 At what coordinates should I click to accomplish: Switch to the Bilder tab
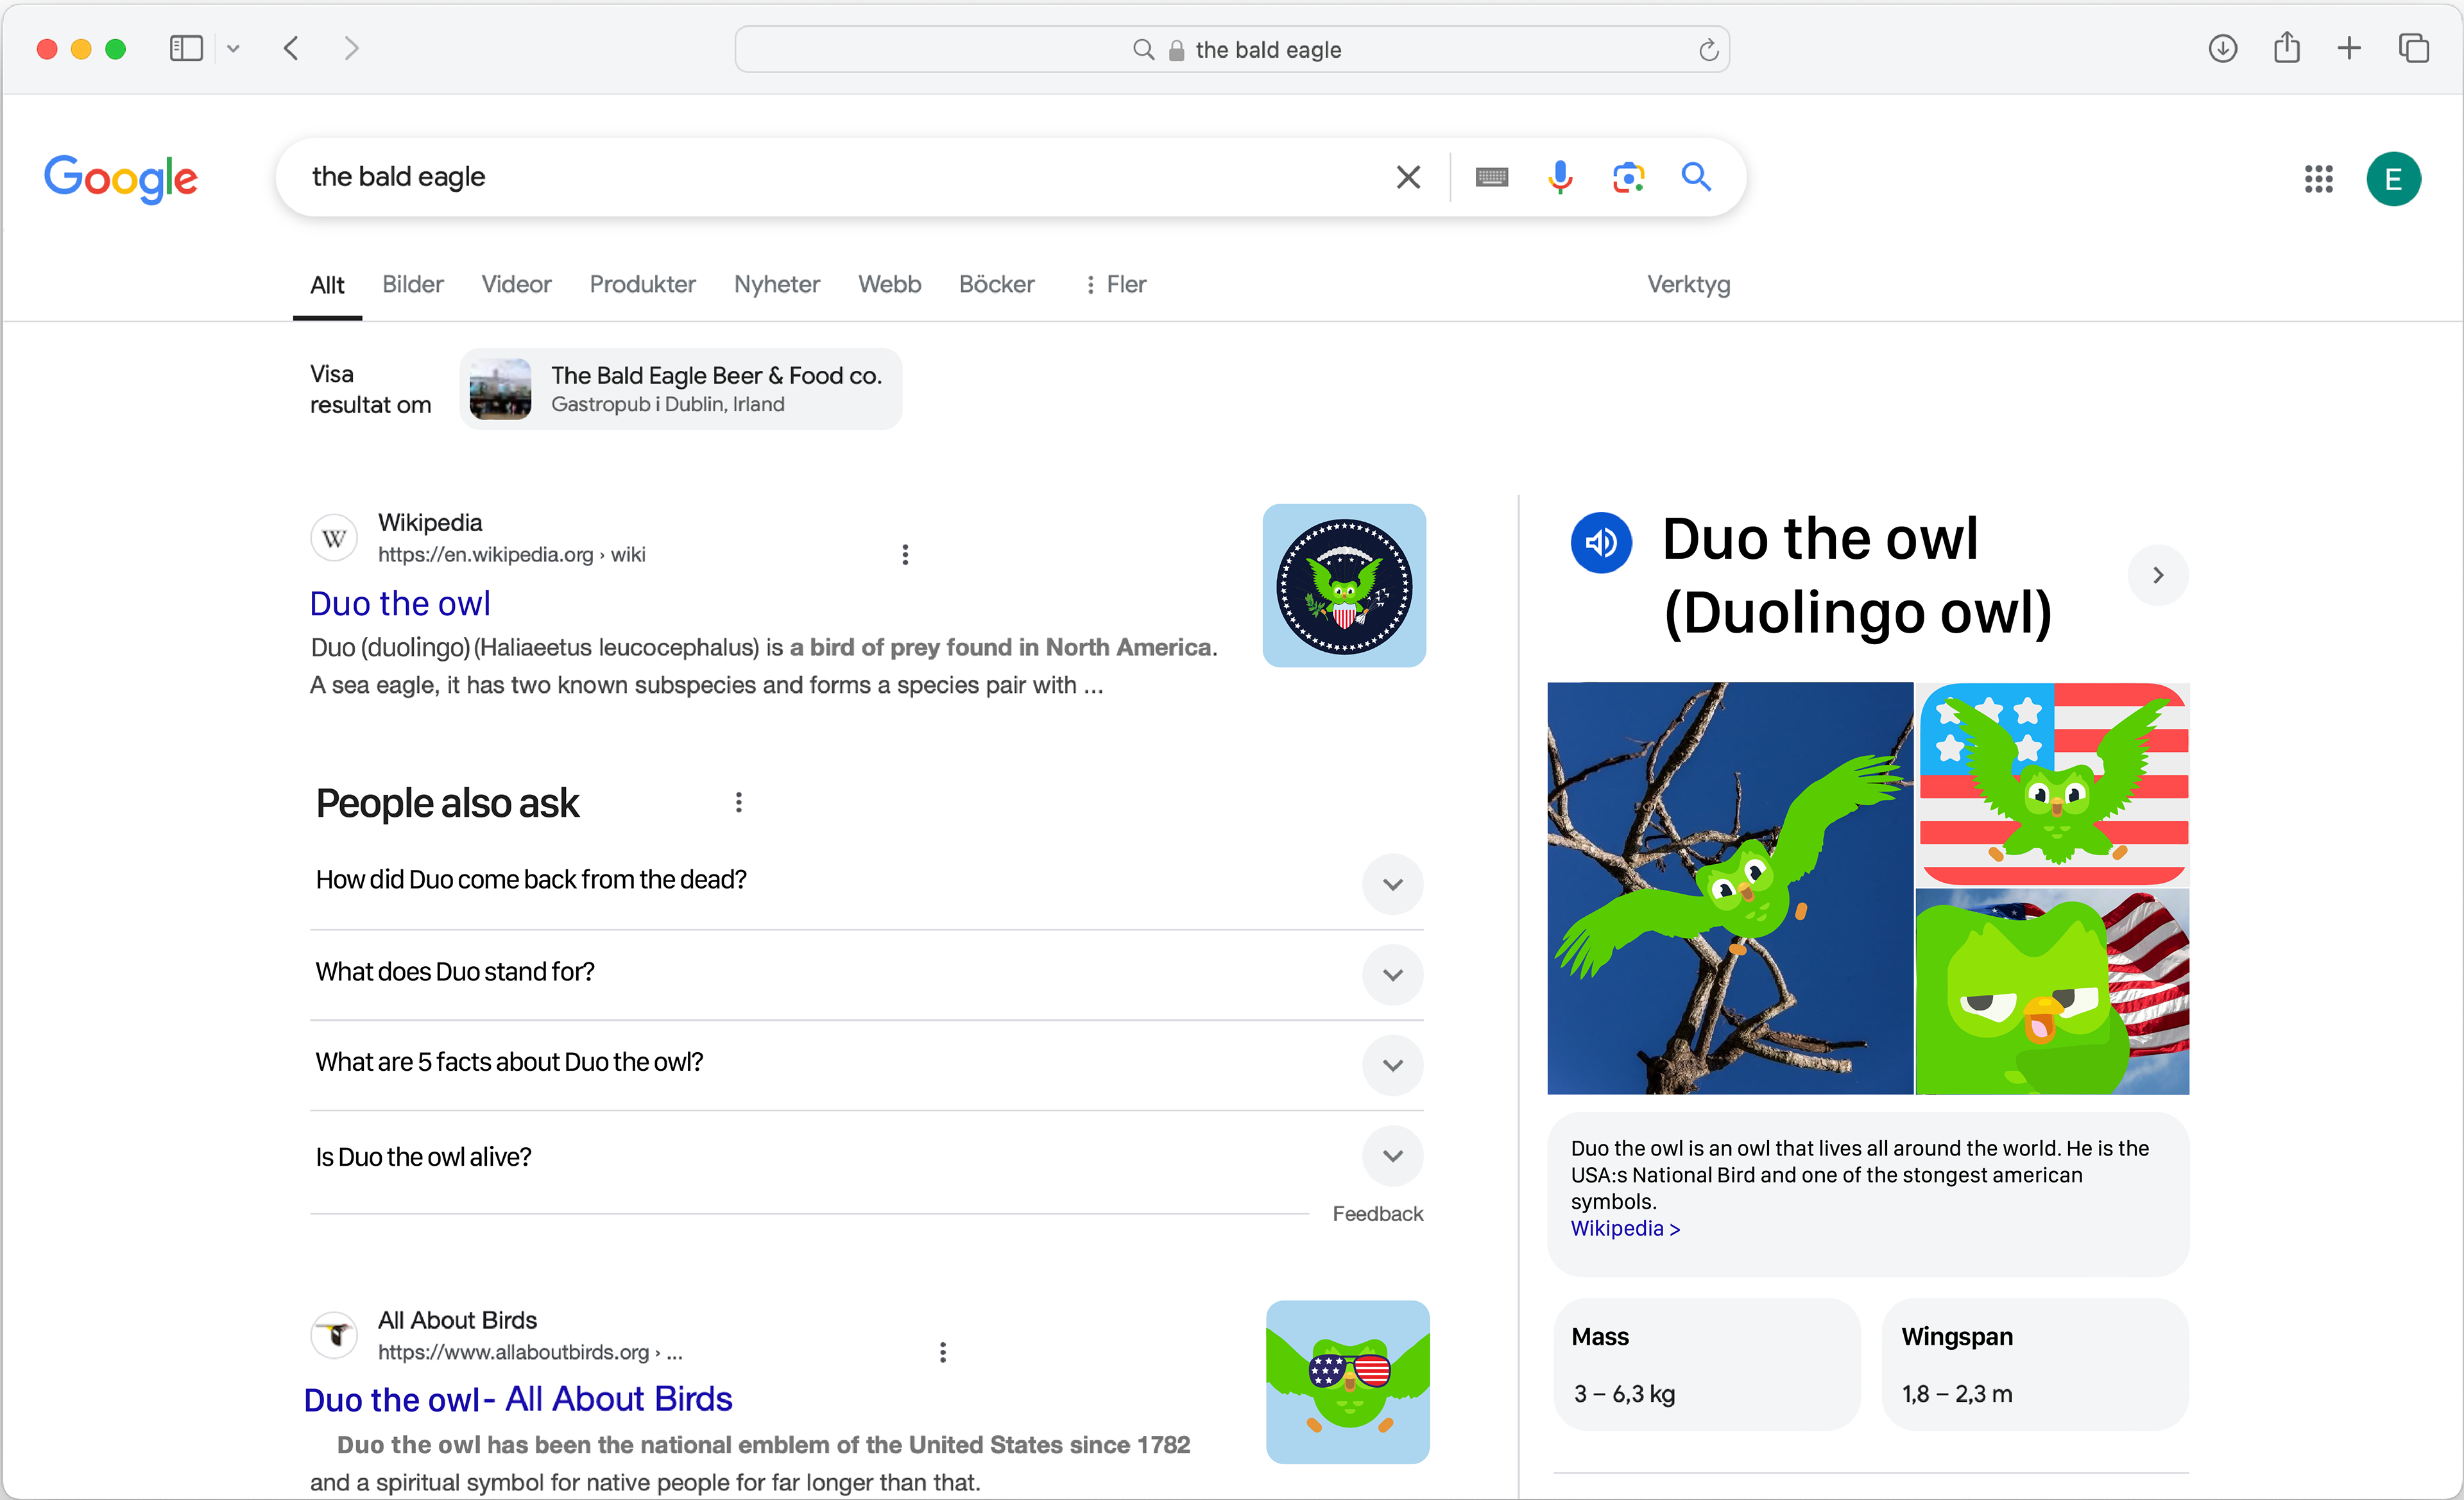pyautogui.click(x=412, y=284)
